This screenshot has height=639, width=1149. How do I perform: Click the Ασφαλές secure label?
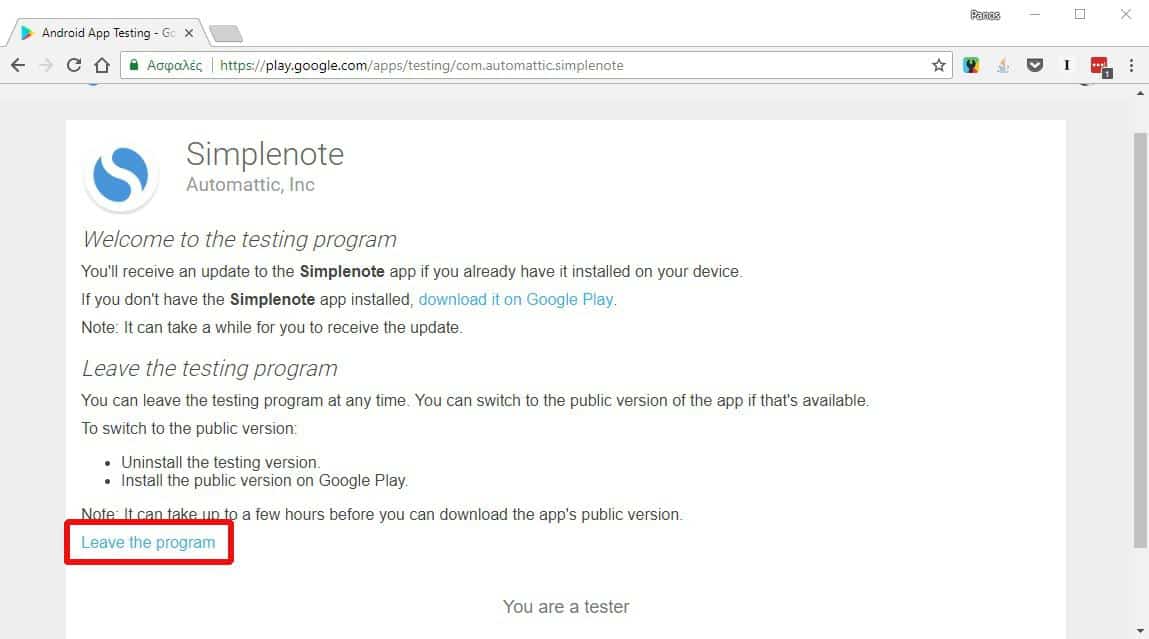coord(174,65)
